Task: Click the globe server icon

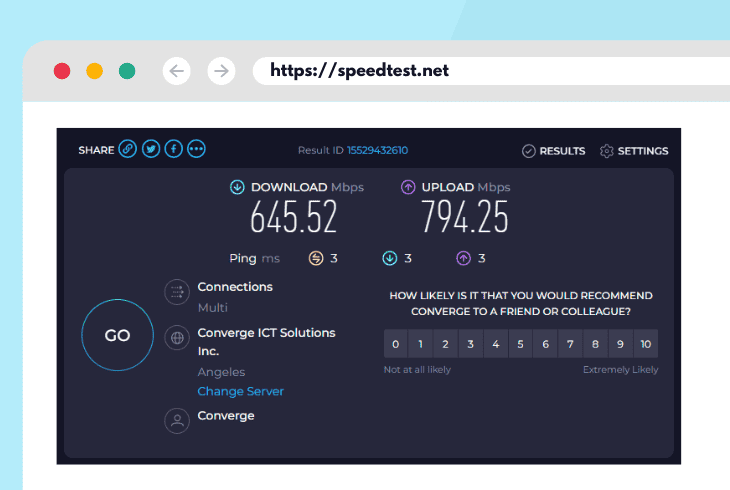Action: coord(177,338)
